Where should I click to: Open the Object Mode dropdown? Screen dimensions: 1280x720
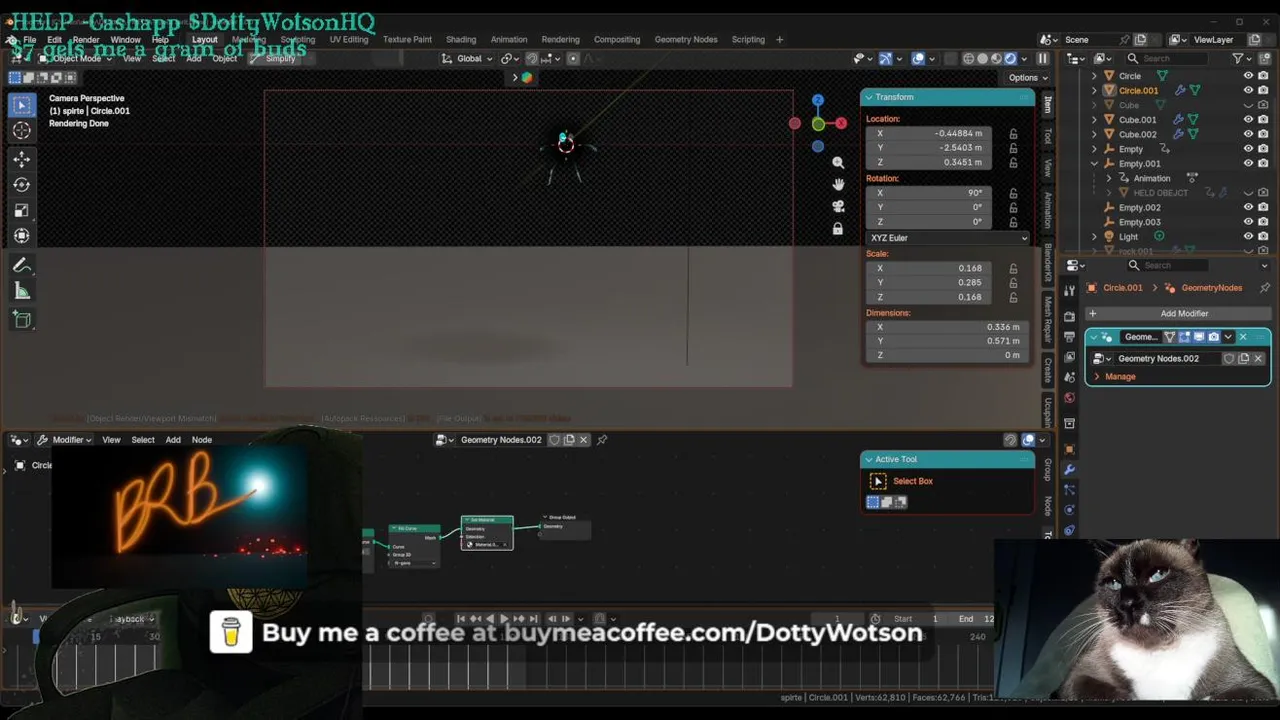74,59
